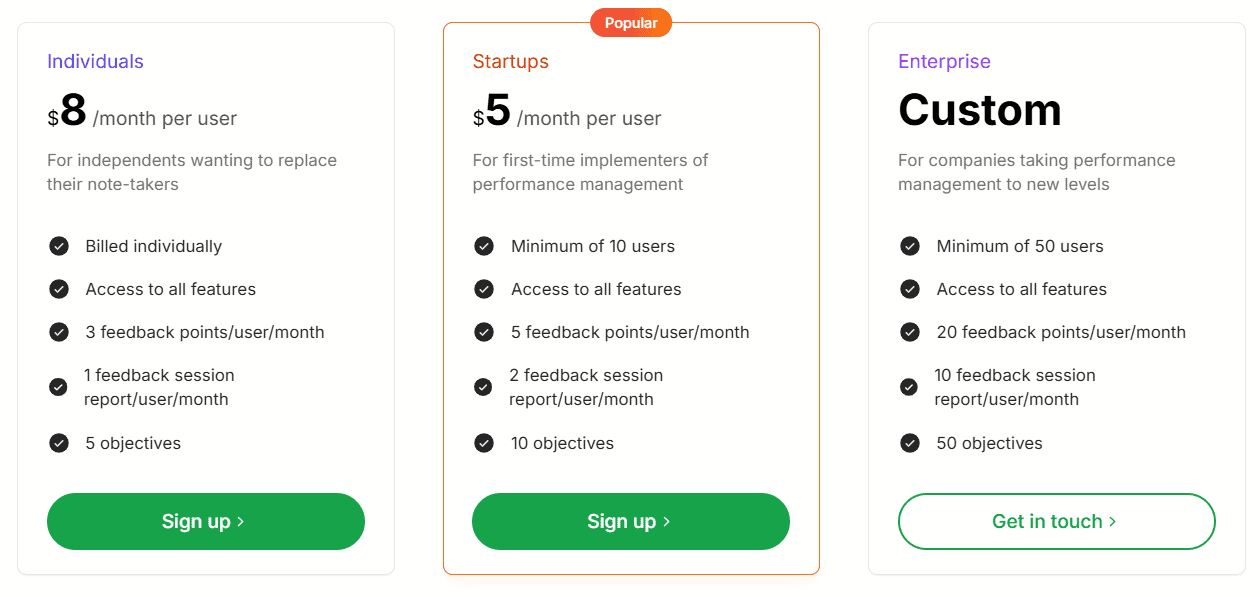Click the orange Popular badge
This screenshot has width=1260, height=597.
click(631, 22)
